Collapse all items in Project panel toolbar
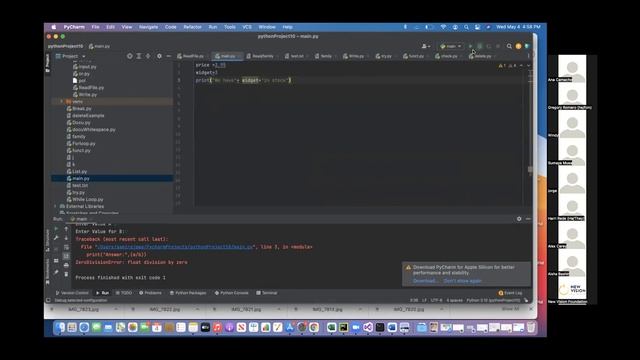 pyautogui.click(x=148, y=56)
